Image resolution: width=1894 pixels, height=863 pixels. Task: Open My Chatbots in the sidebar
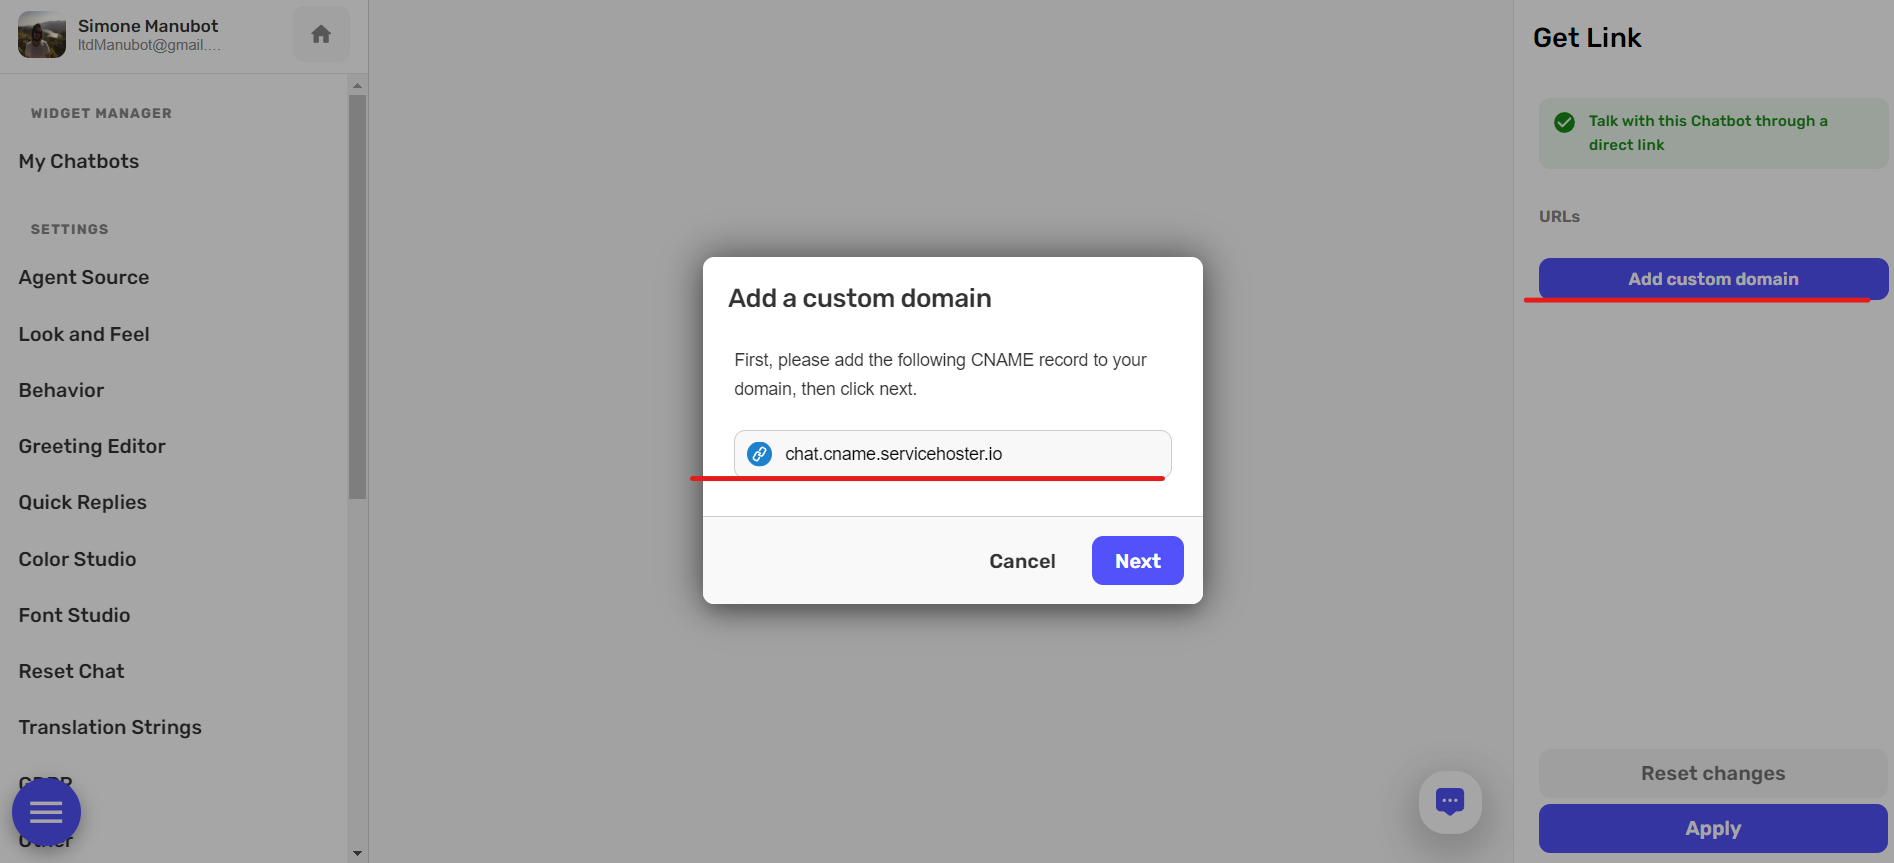click(79, 161)
